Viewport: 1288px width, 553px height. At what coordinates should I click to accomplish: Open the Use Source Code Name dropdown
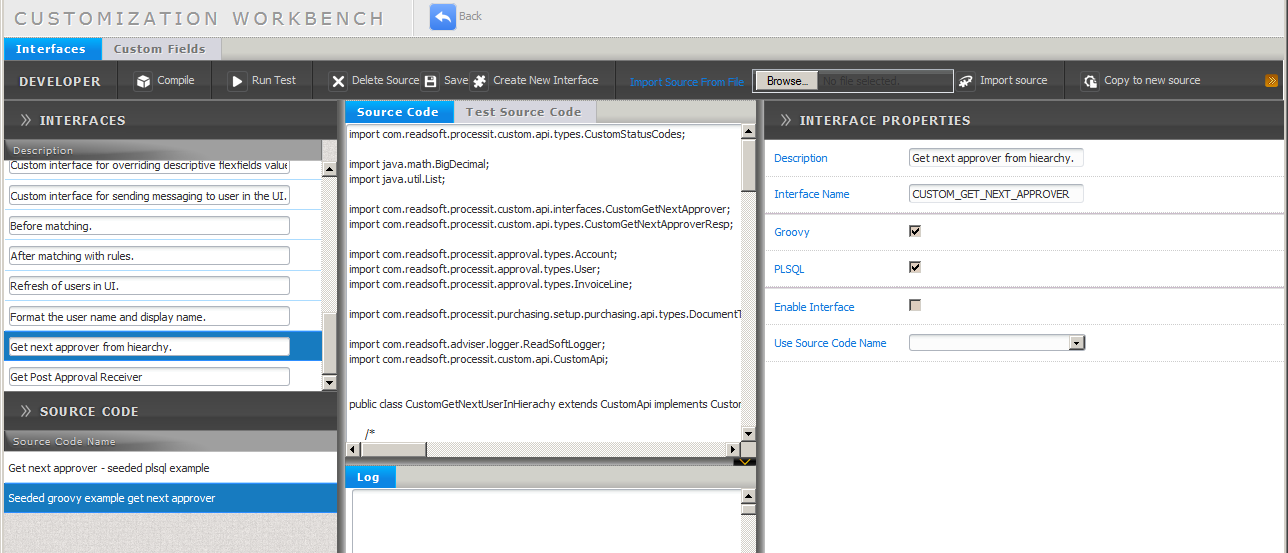1076,343
